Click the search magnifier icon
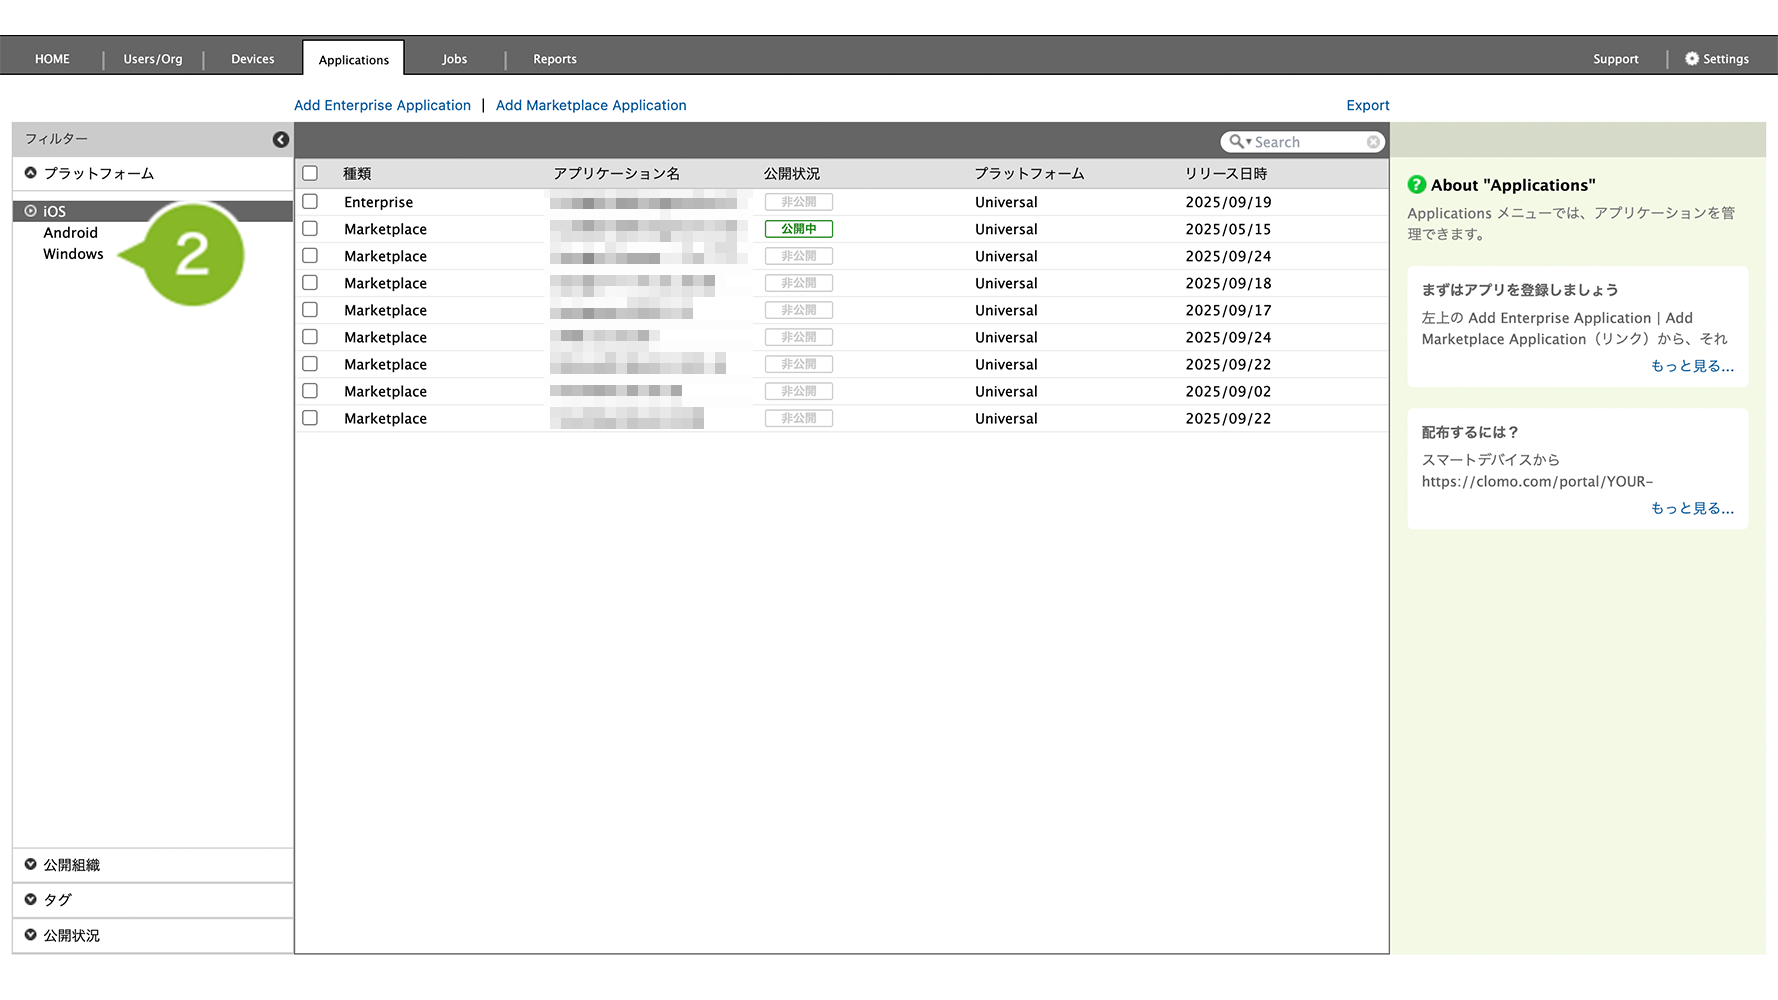Image resolution: width=1778 pixels, height=1000 pixels. (x=1237, y=142)
